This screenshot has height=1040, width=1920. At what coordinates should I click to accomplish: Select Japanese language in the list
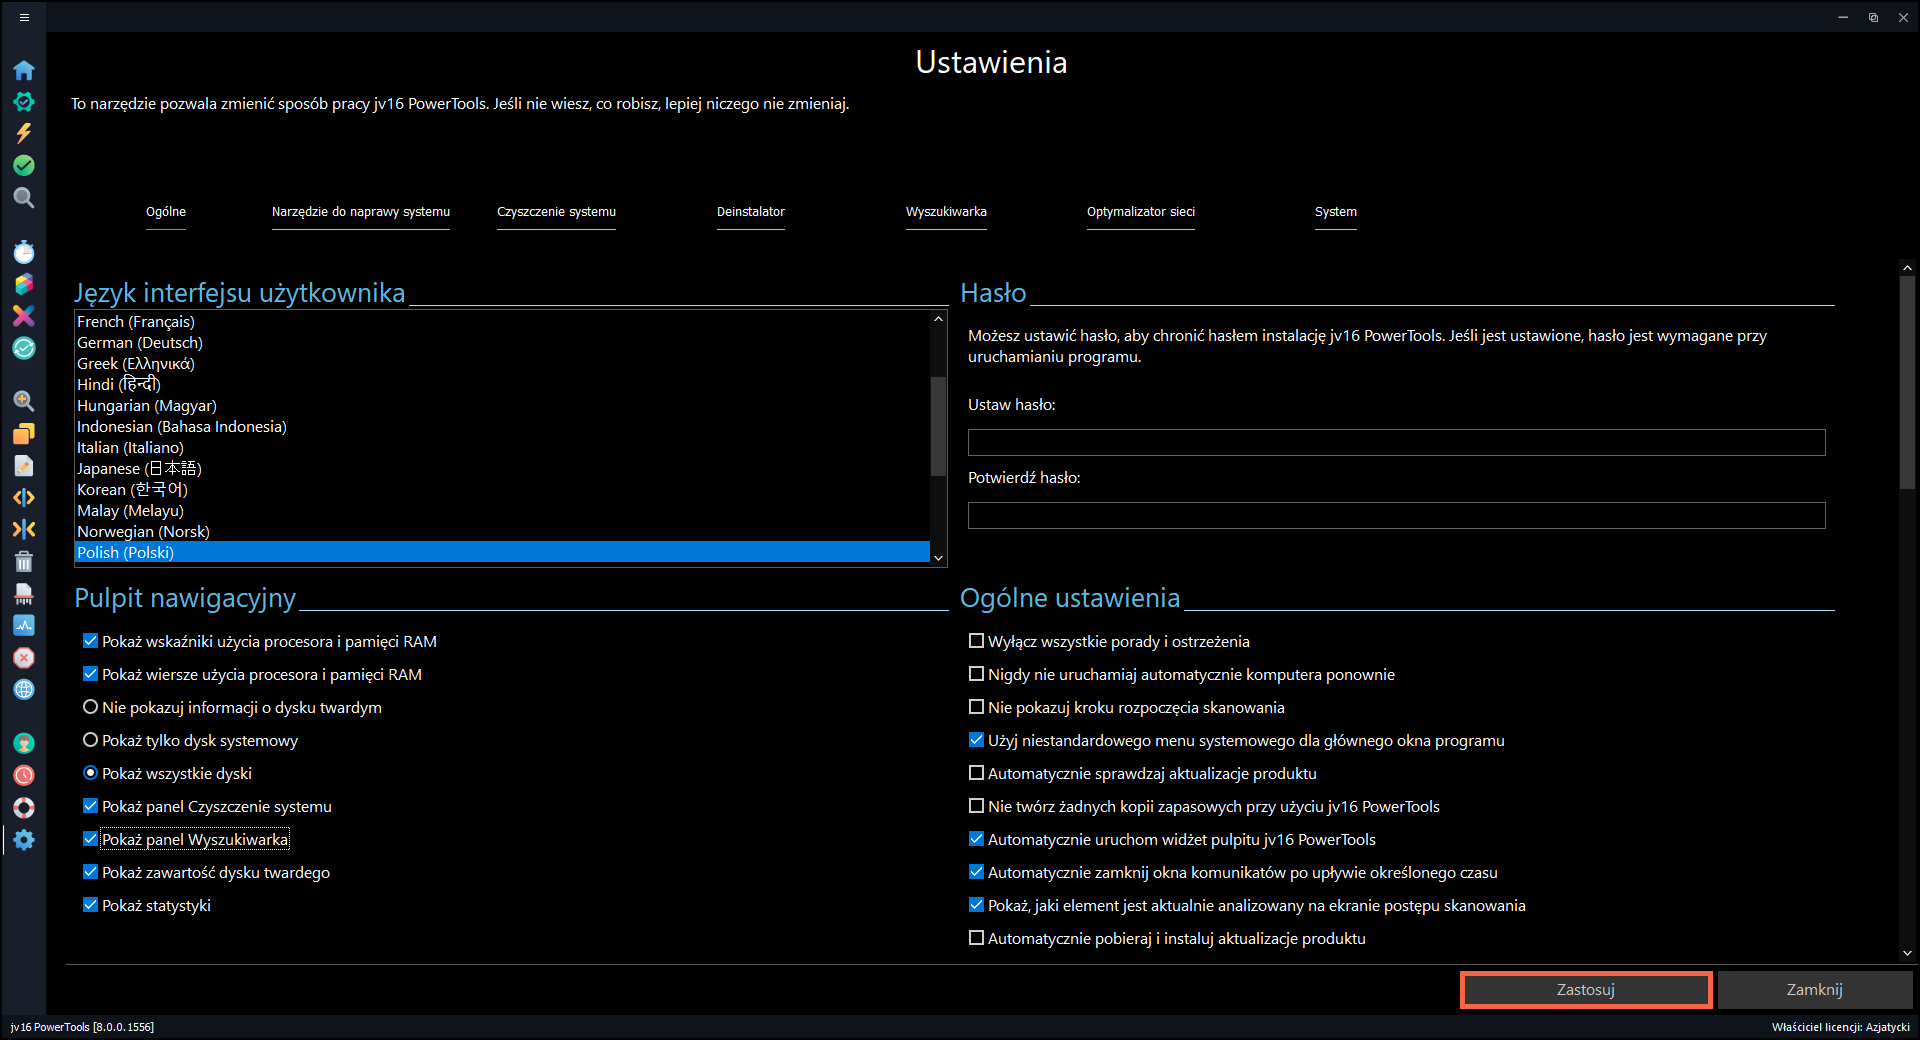tap(503, 468)
